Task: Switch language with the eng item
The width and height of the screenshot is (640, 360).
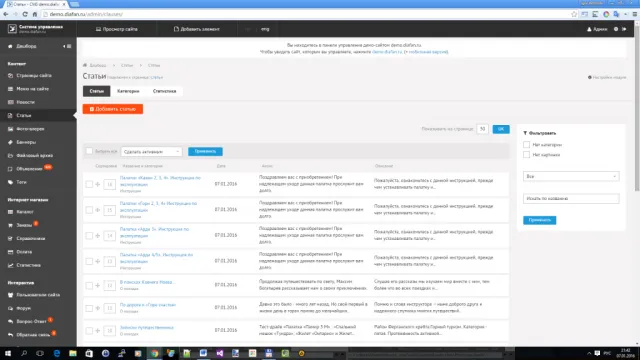Action: 265,29
